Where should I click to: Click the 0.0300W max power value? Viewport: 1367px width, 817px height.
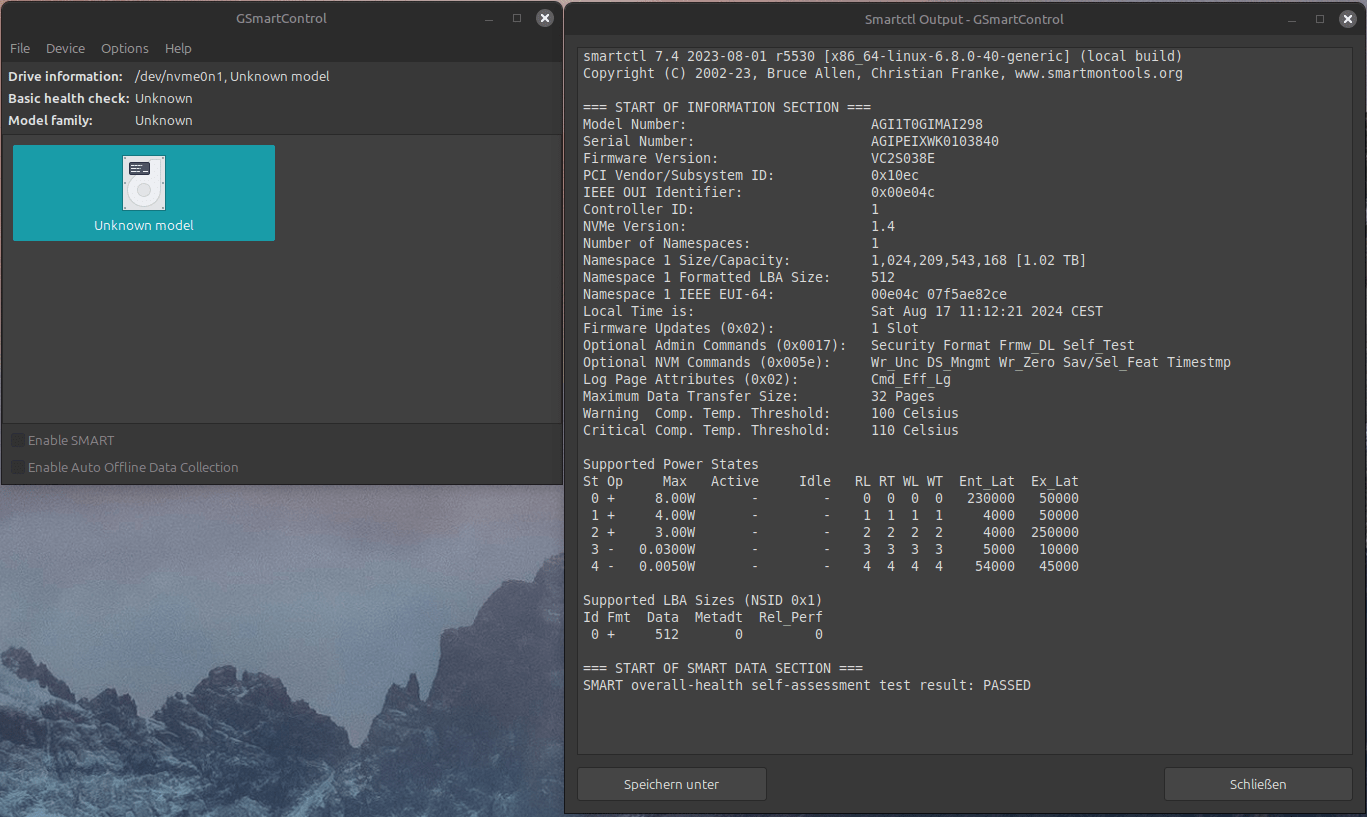click(x=667, y=549)
